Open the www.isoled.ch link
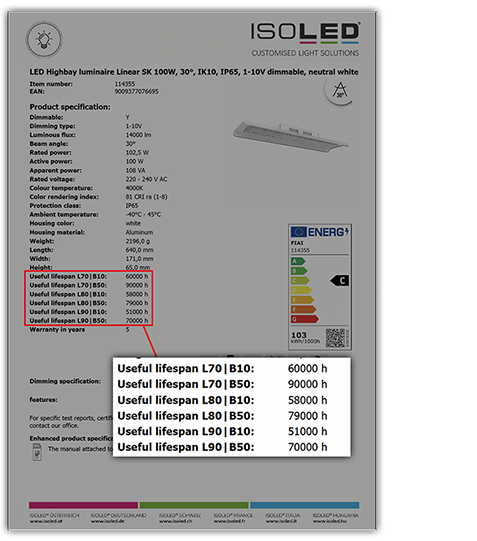 [176, 521]
